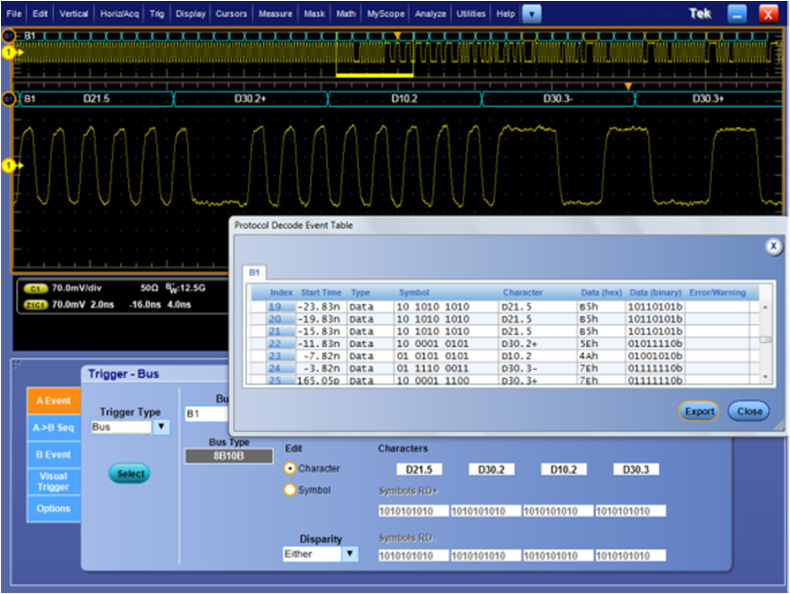This screenshot has height=594, width=790.
Task: Open the Visual Trigger tab
Action: [53, 482]
